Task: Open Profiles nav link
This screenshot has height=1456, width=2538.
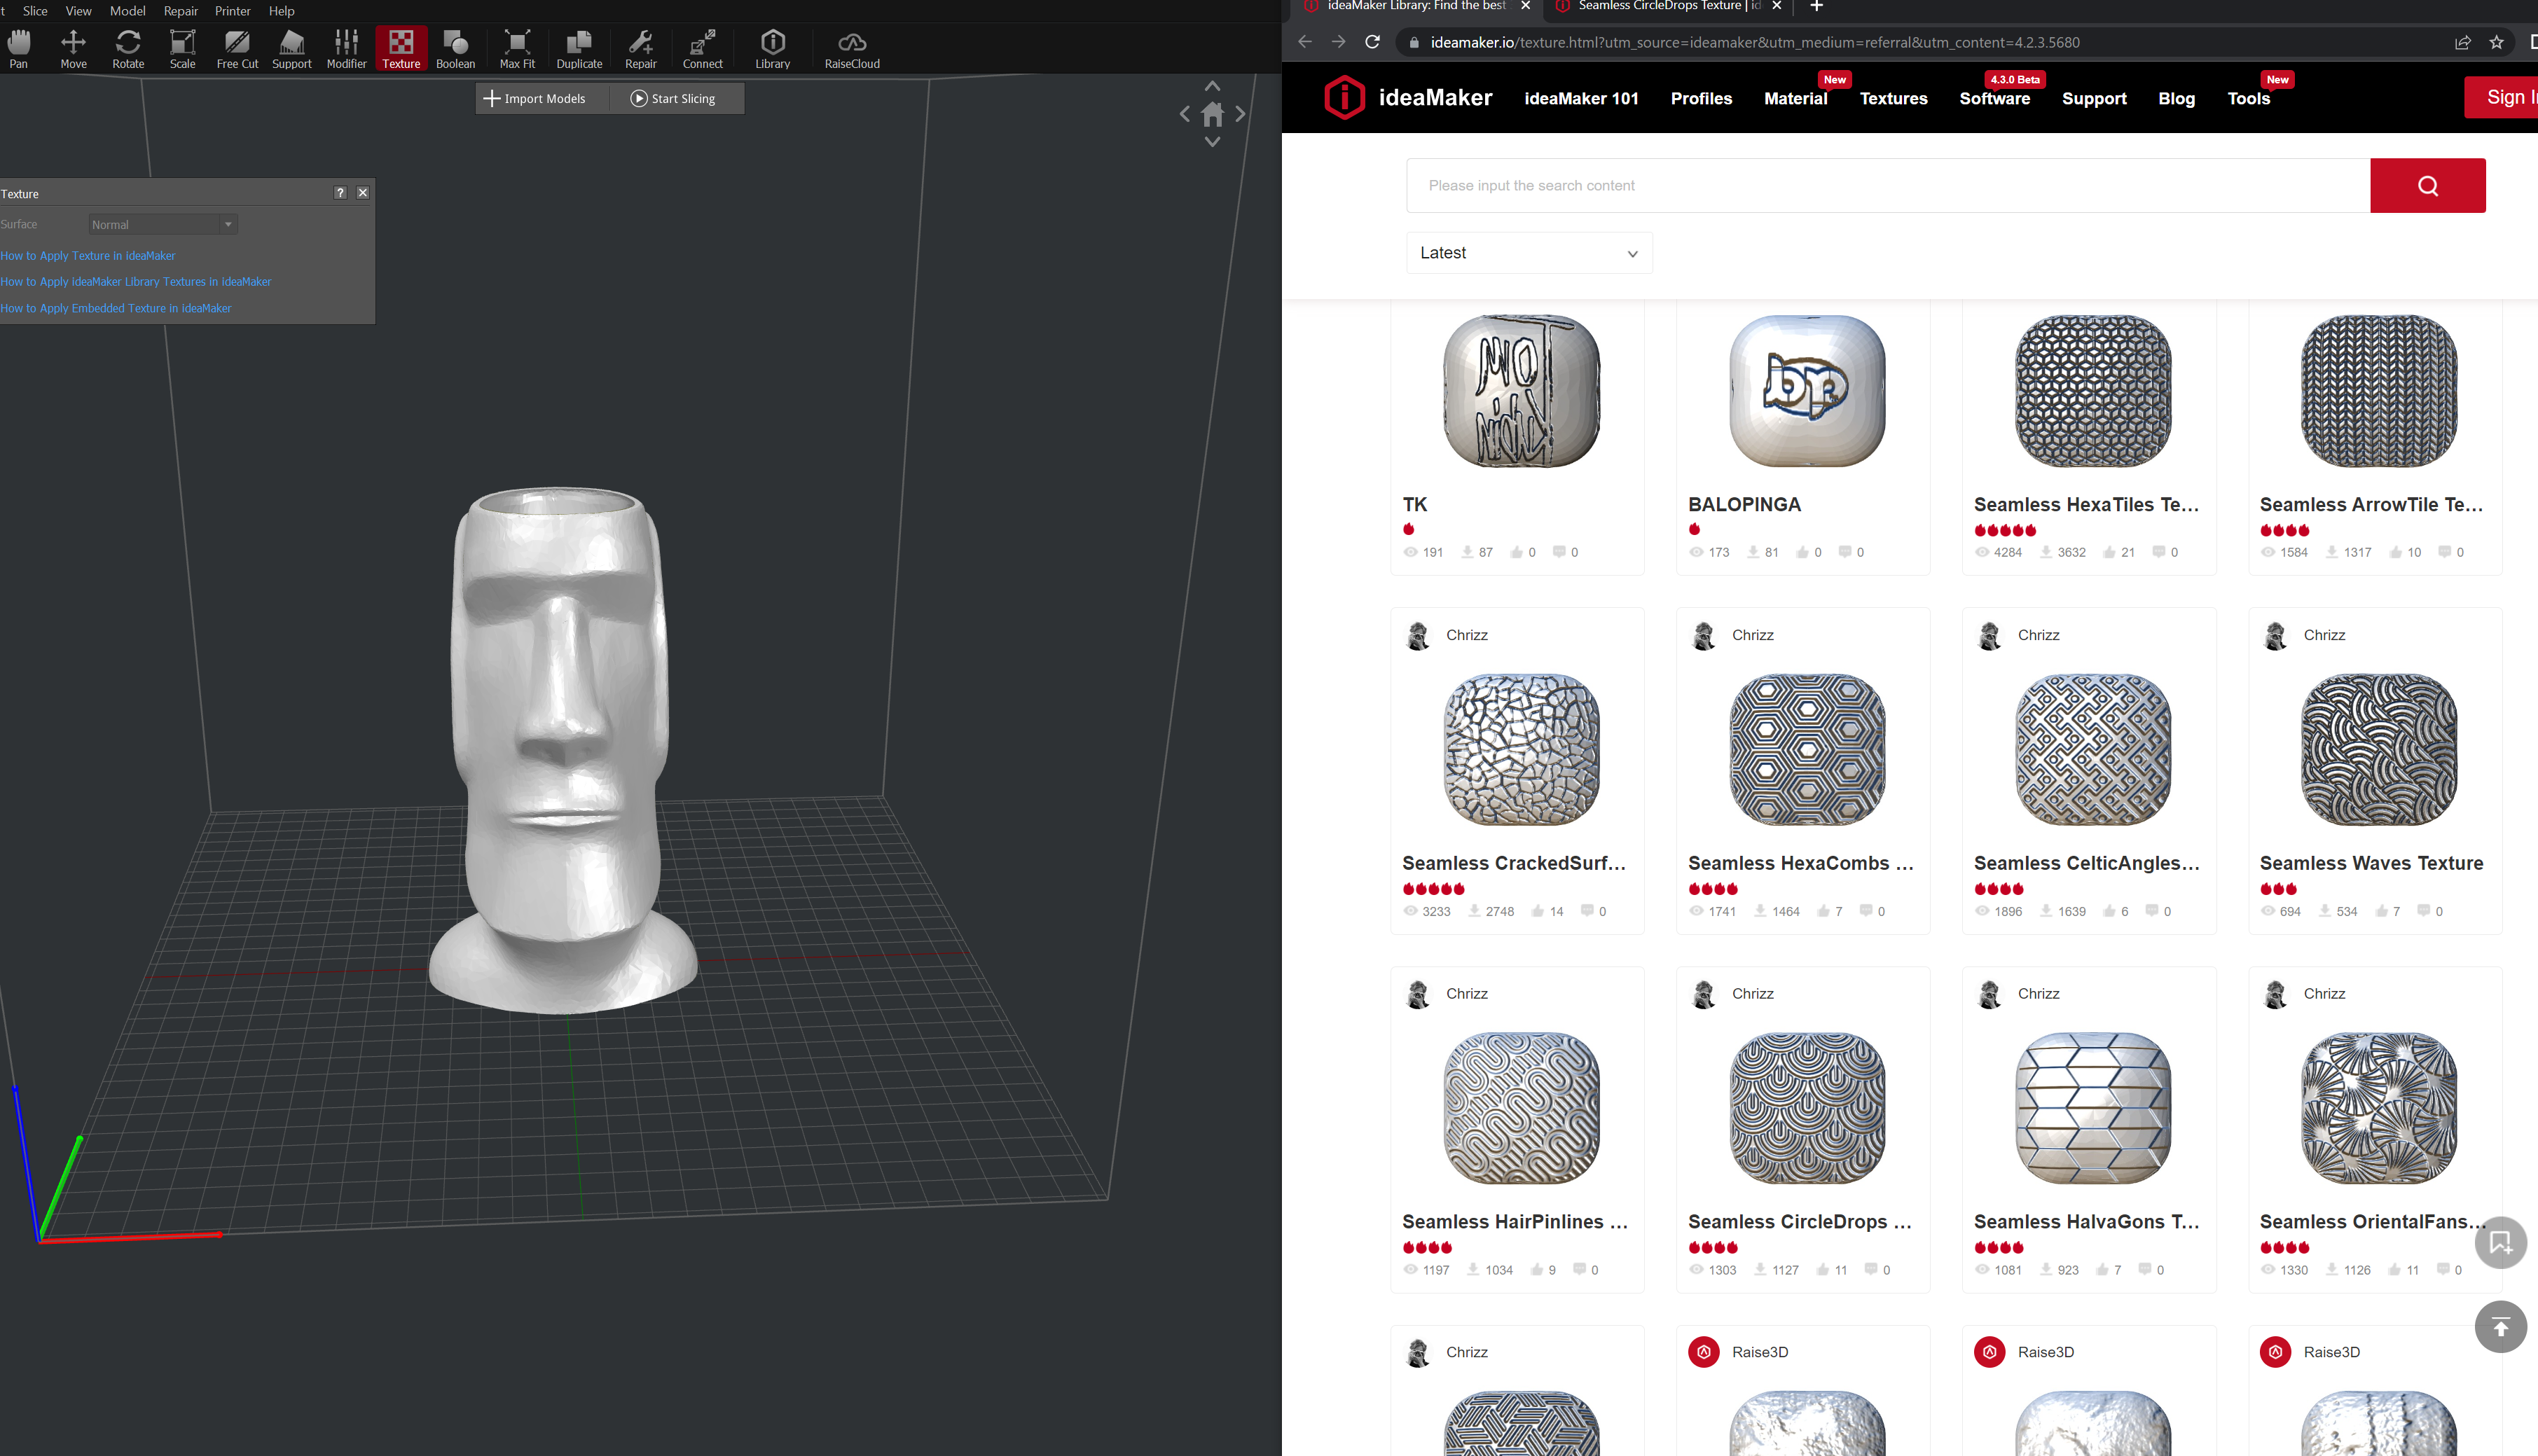Action: click(x=1701, y=98)
